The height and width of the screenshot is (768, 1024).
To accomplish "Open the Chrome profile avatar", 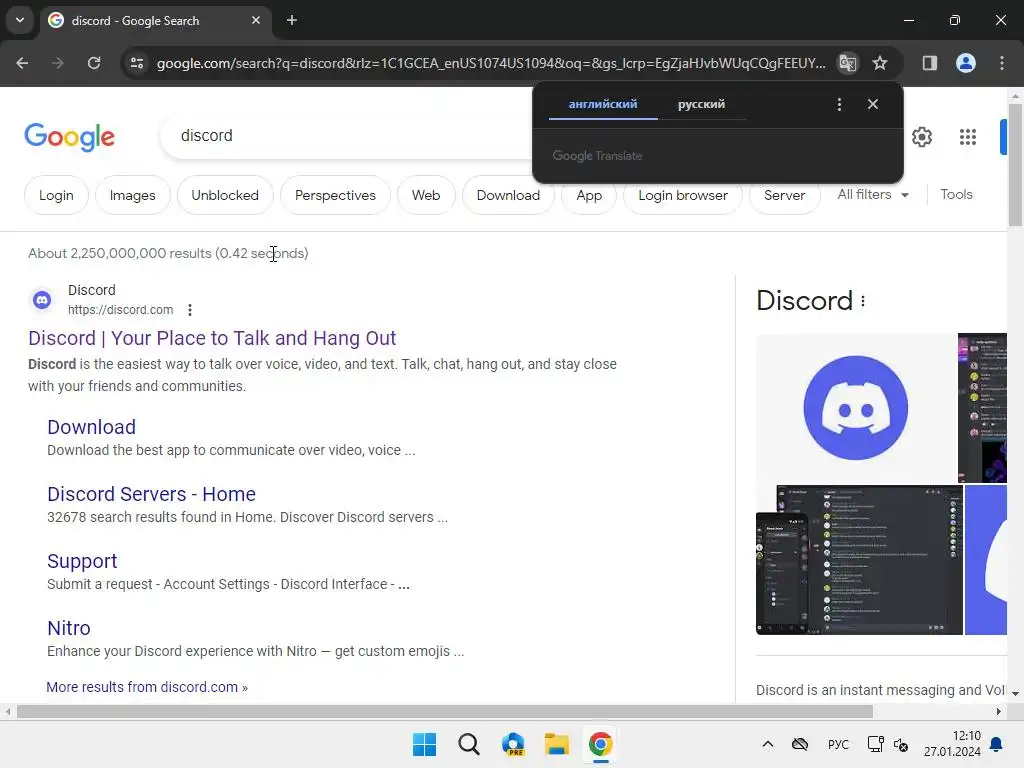I will pos(966,63).
